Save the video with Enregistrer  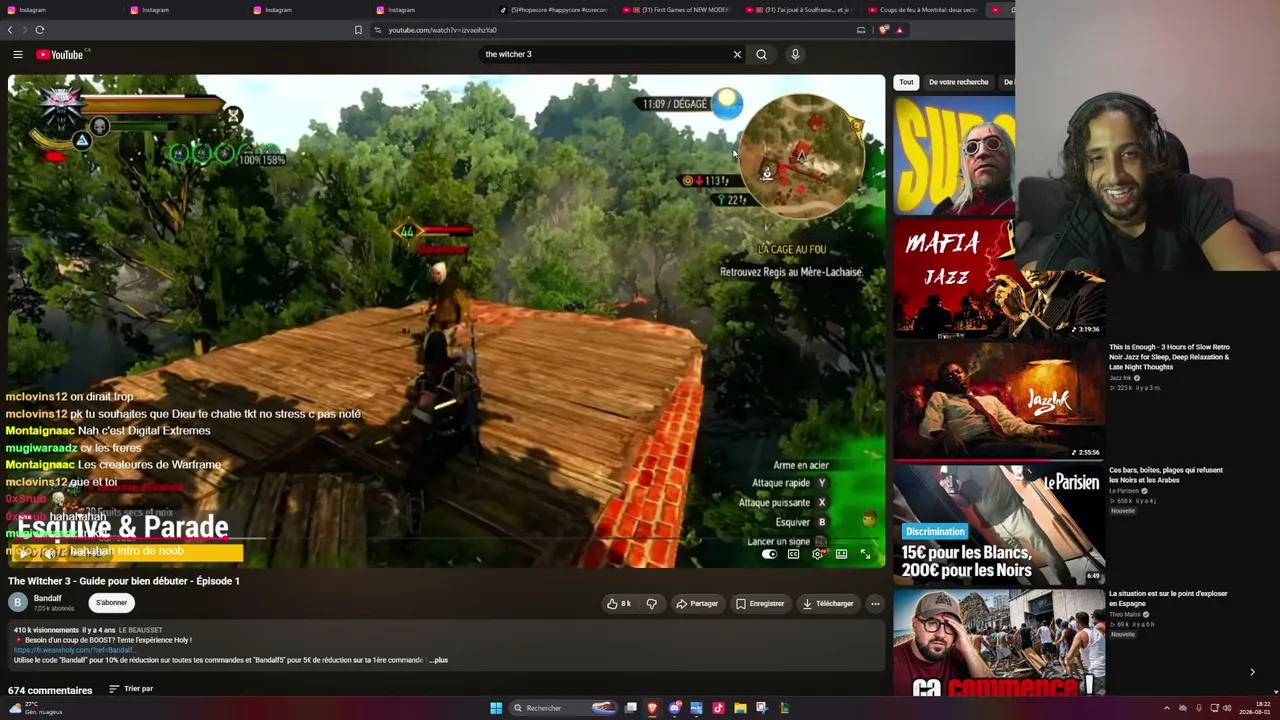(x=760, y=603)
